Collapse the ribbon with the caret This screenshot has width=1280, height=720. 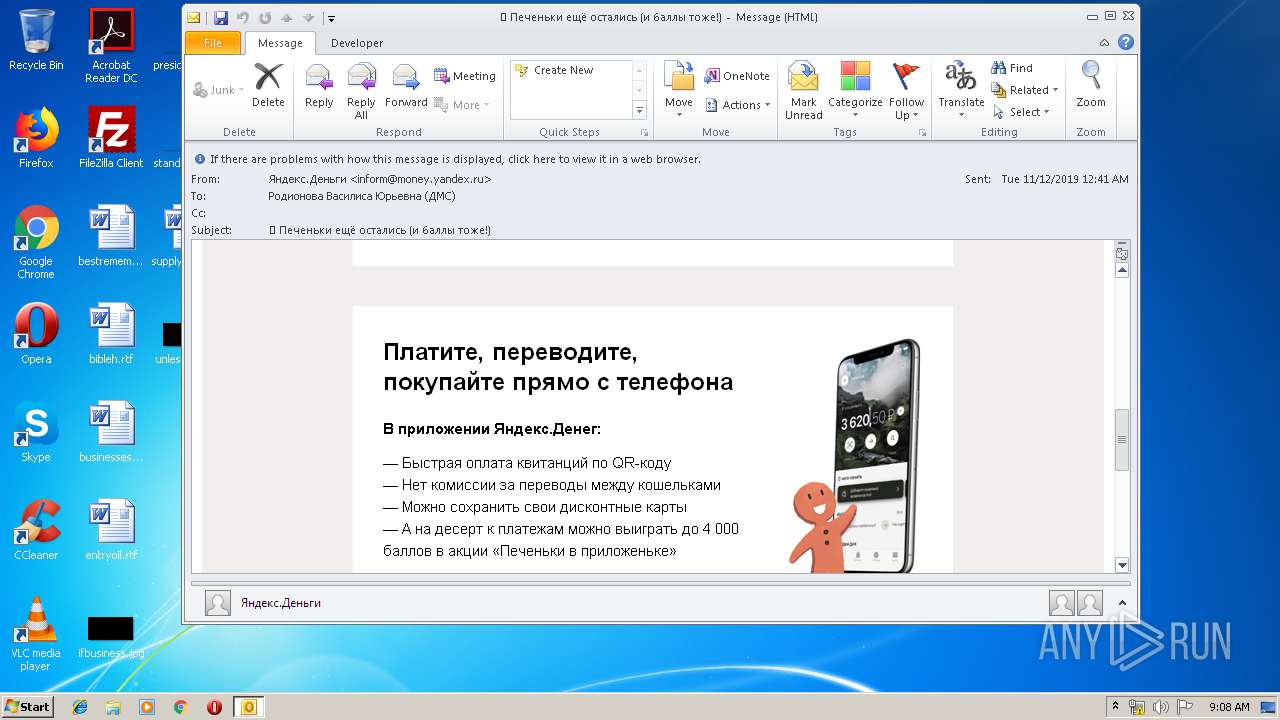(1104, 43)
